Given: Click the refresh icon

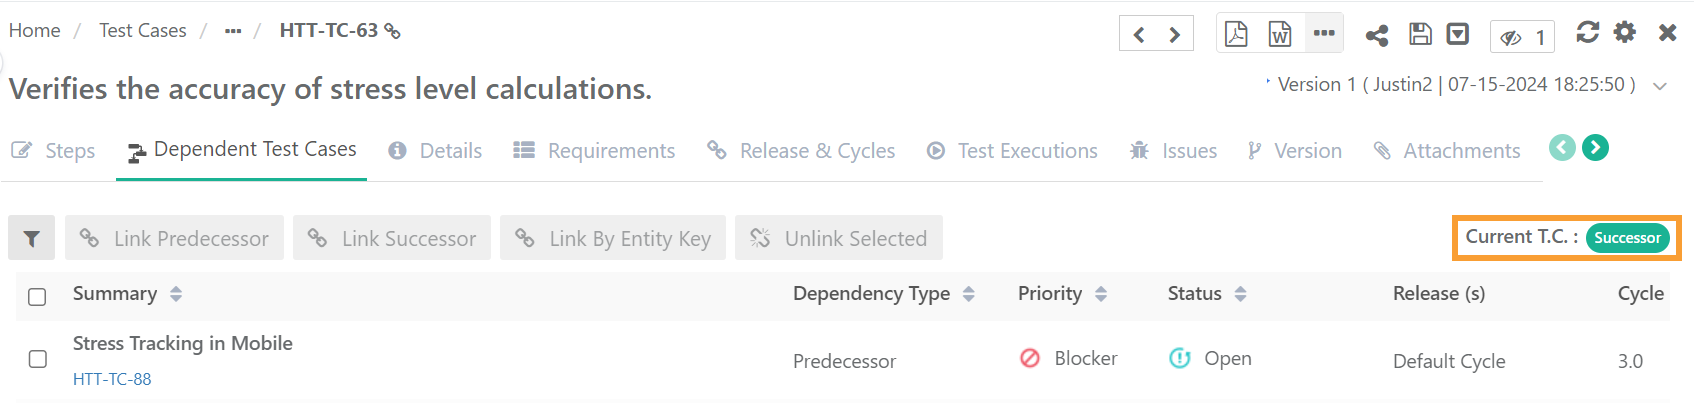Looking at the screenshot, I should point(1587,32).
